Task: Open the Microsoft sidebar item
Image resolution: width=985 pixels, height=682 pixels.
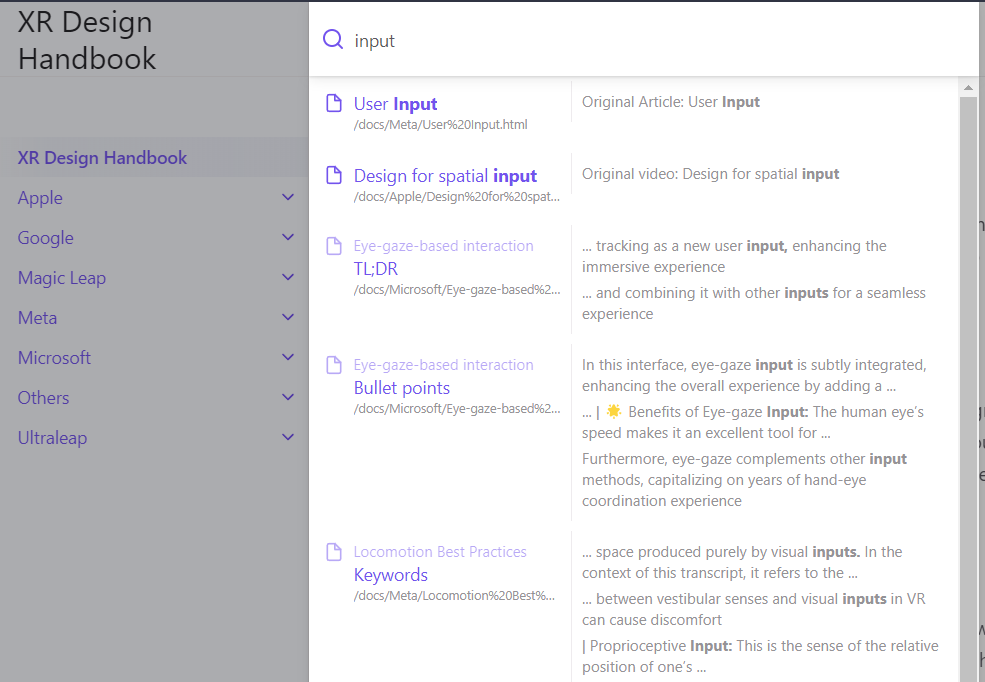Action: tap(54, 358)
